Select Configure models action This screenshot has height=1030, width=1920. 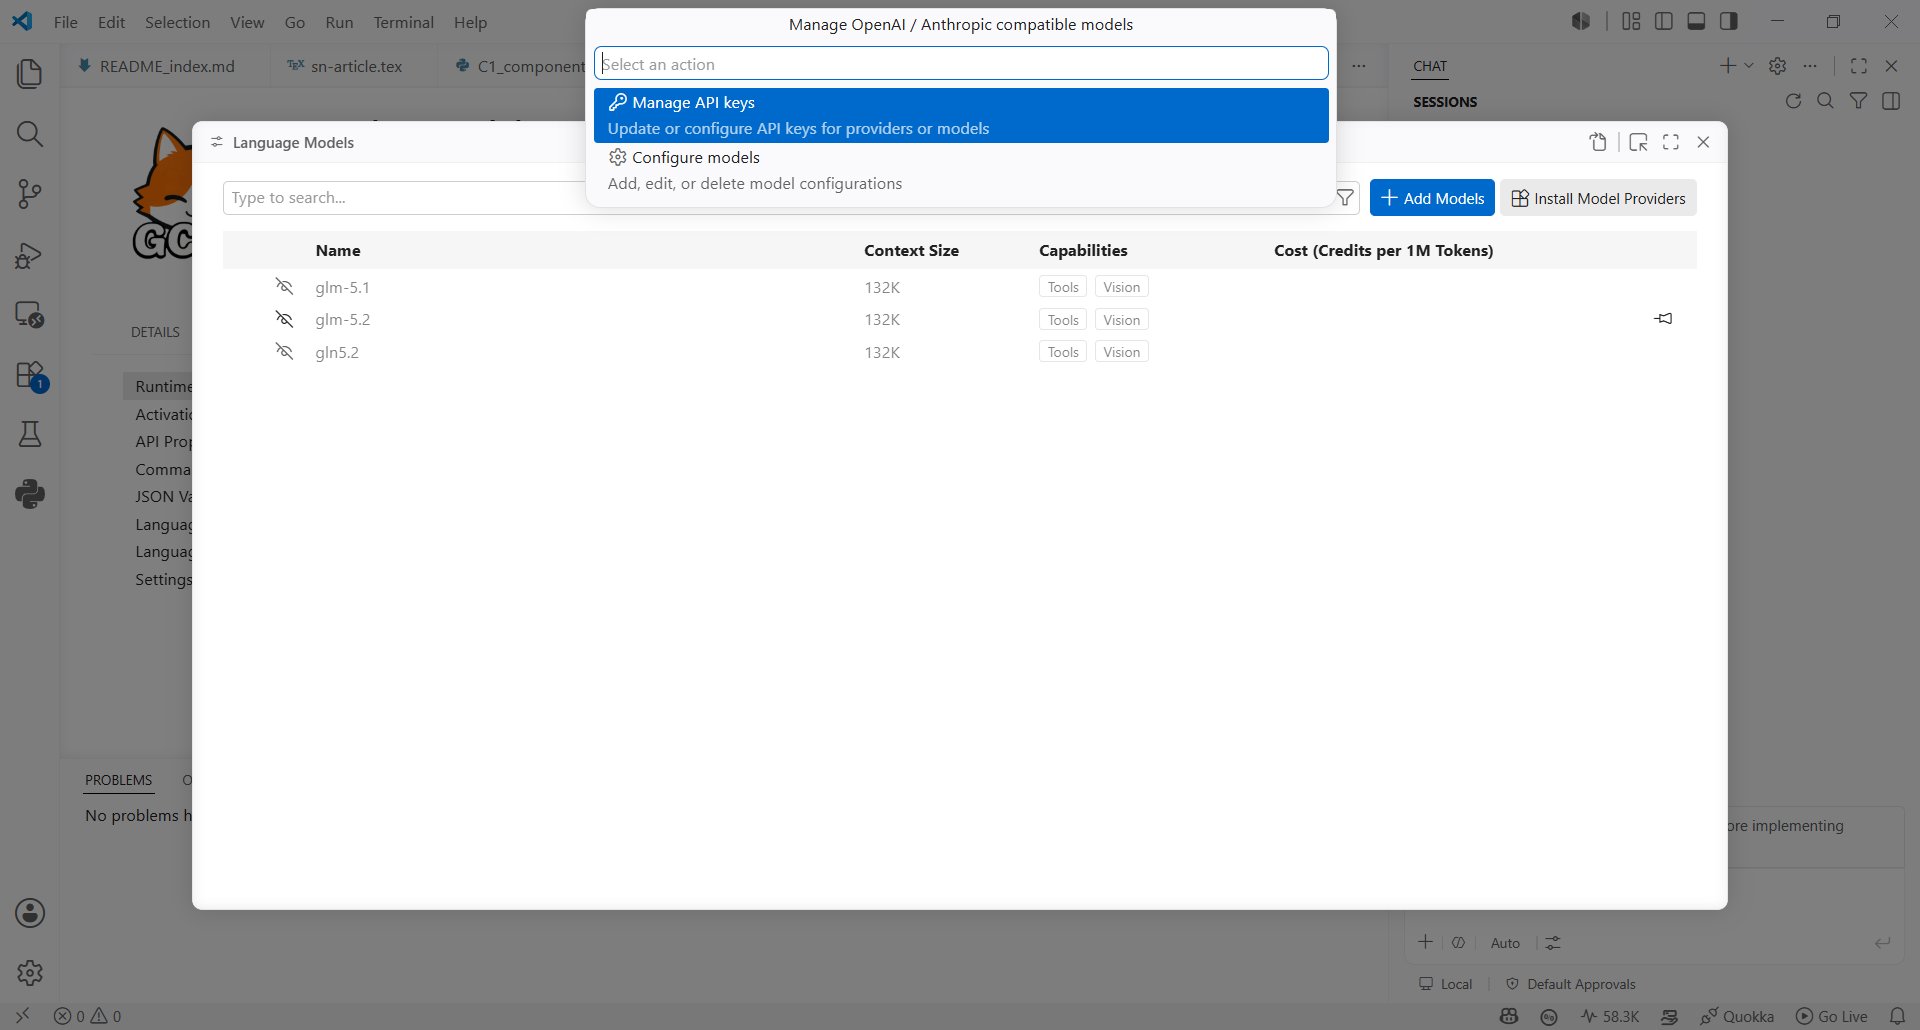(961, 171)
